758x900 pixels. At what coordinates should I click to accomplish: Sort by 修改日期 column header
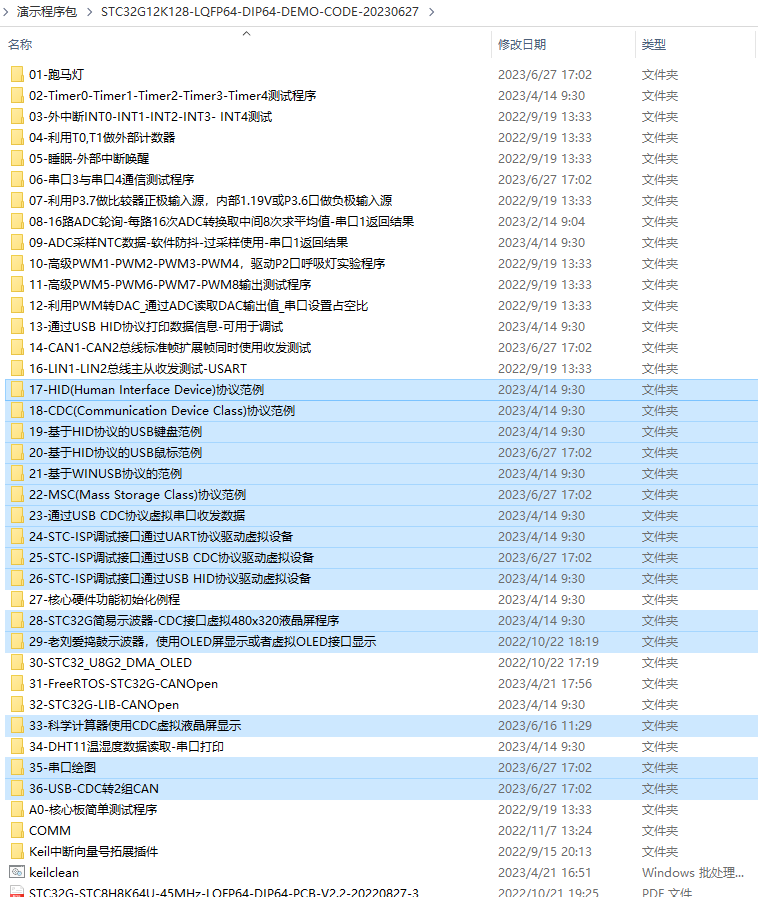click(522, 45)
